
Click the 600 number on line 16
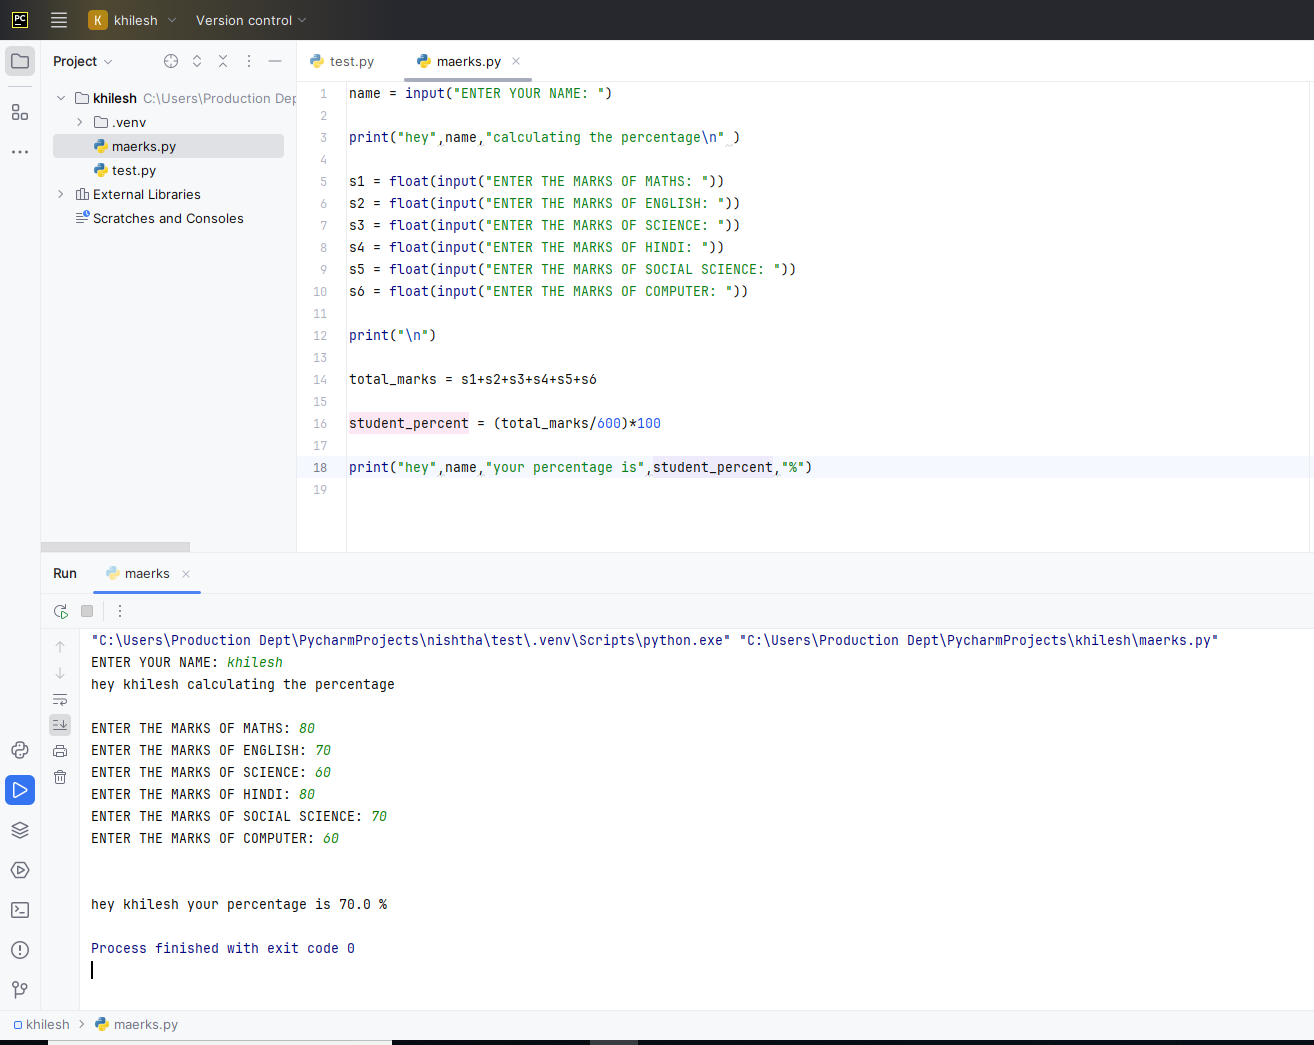click(x=609, y=423)
